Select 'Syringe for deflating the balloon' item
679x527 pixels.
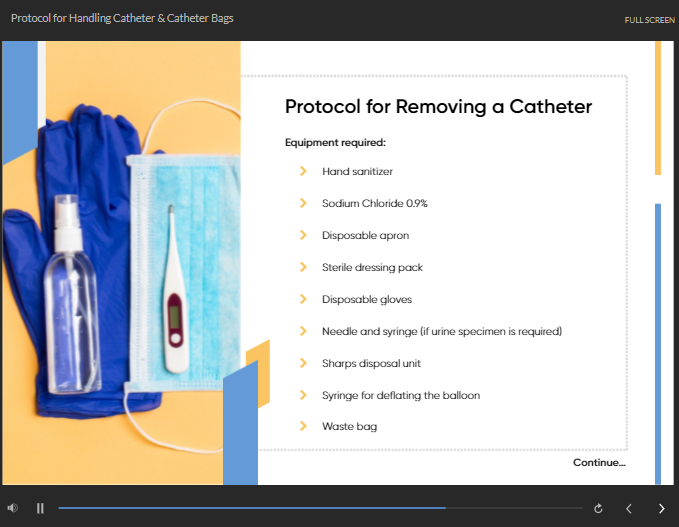point(401,395)
